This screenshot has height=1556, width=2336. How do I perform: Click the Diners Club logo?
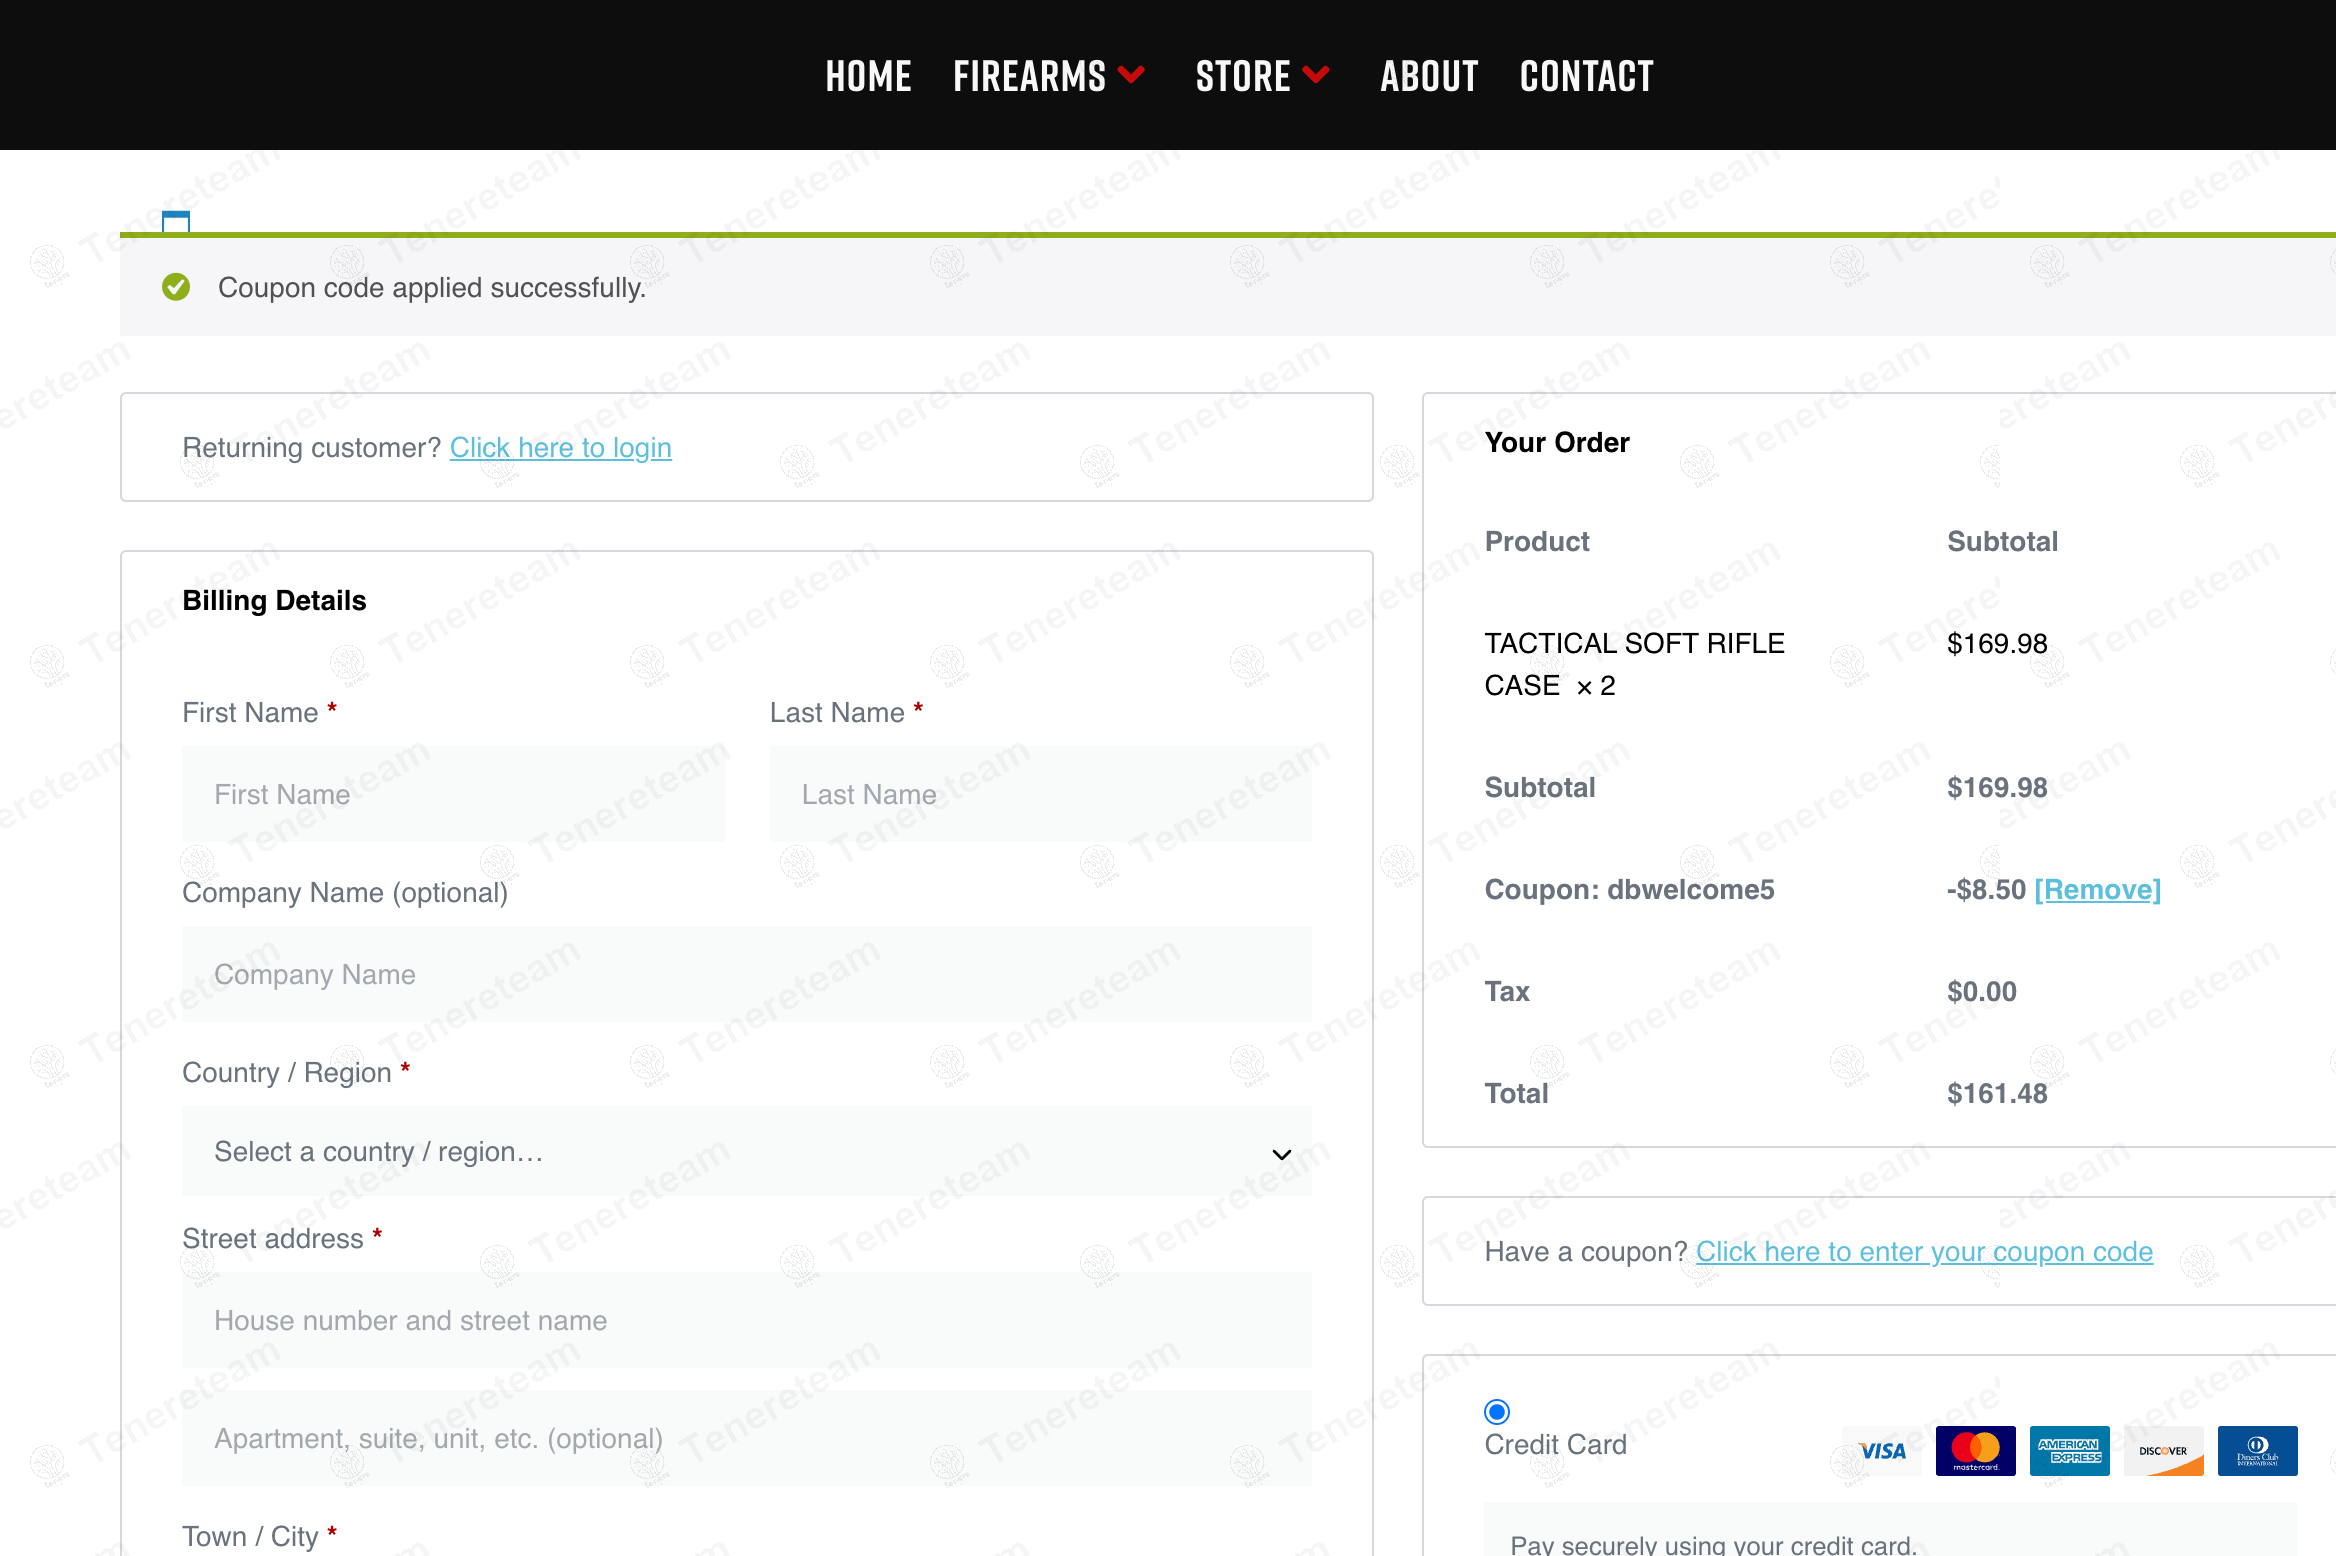(x=2258, y=1451)
